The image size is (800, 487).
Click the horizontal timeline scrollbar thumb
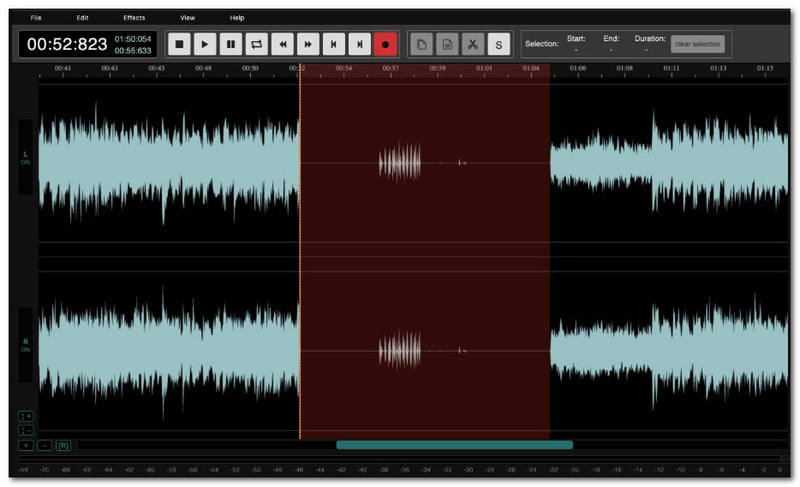coord(454,445)
